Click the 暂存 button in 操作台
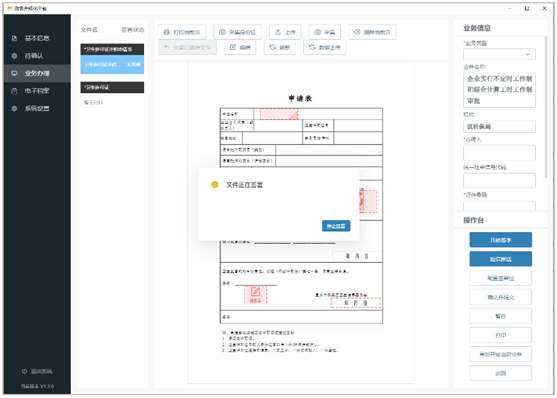 pyautogui.click(x=501, y=316)
